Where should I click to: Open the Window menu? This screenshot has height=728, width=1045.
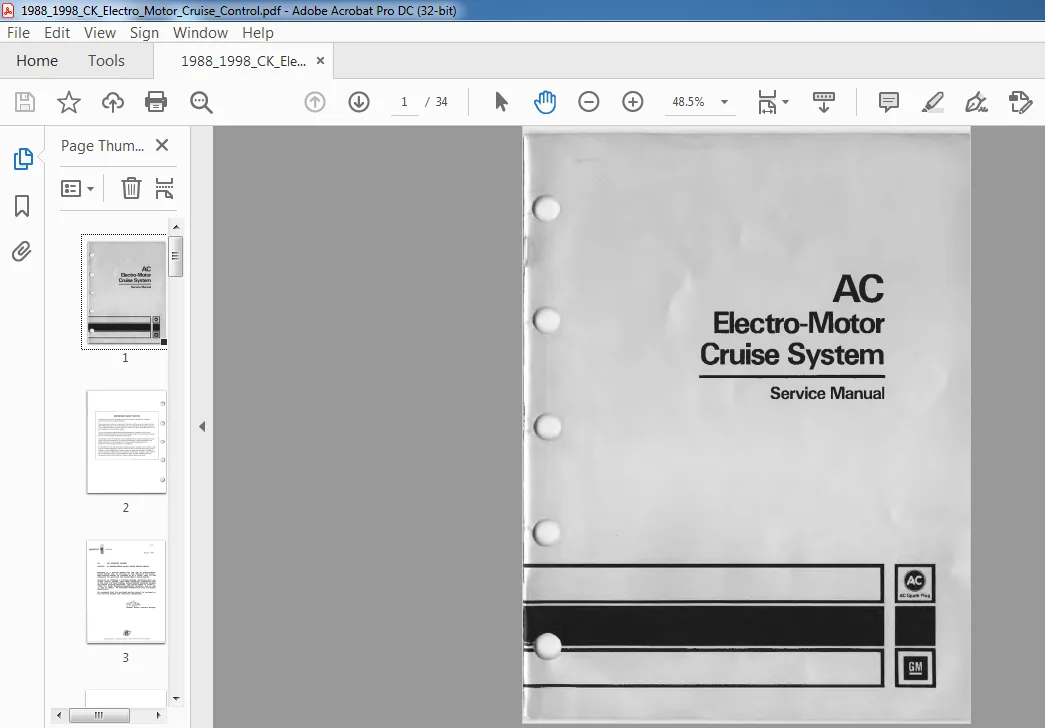tap(200, 33)
